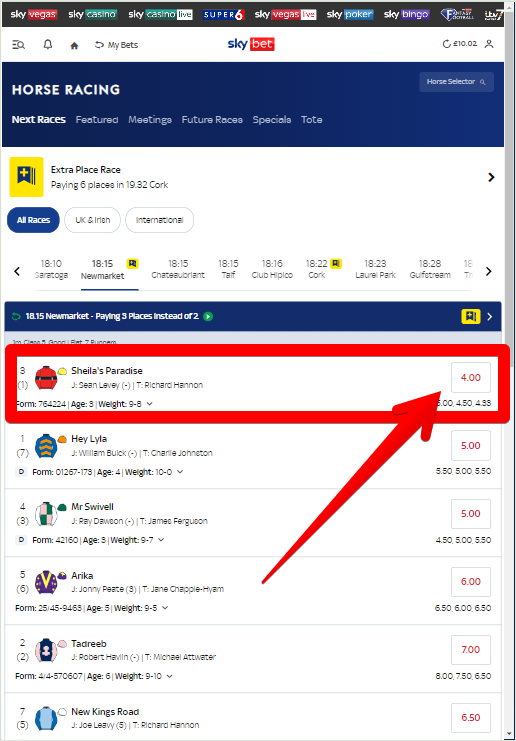
Task: Show next races with right carousel arrow
Action: (x=489, y=271)
